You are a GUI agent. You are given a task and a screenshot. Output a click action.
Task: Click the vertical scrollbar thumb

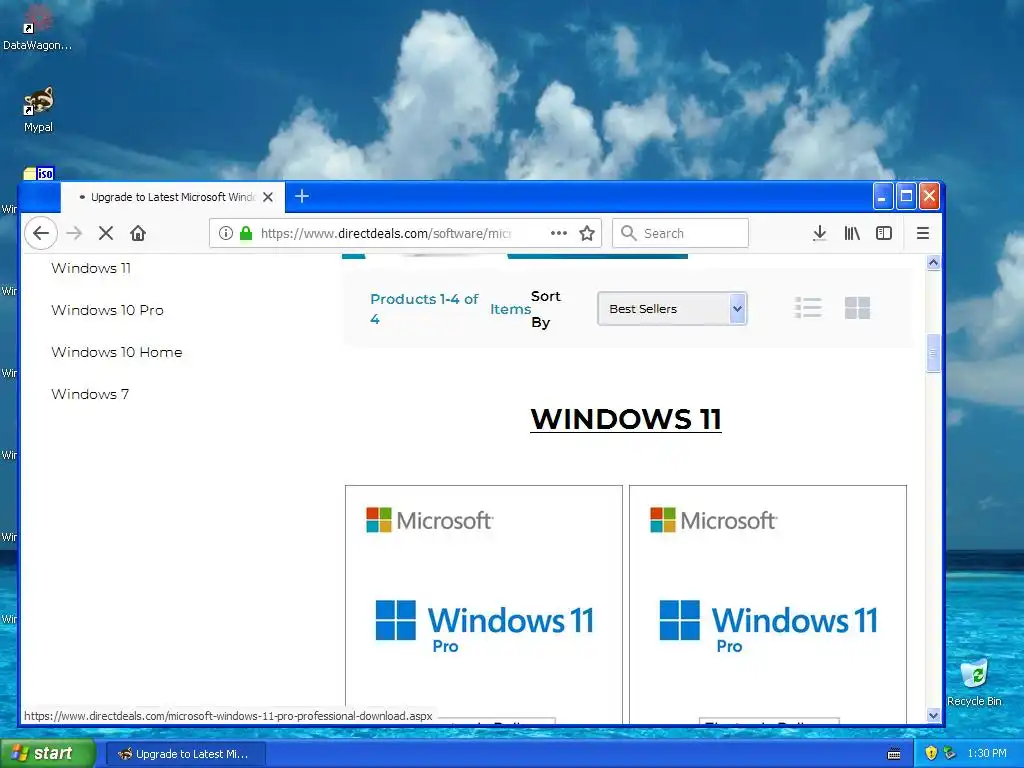click(933, 353)
